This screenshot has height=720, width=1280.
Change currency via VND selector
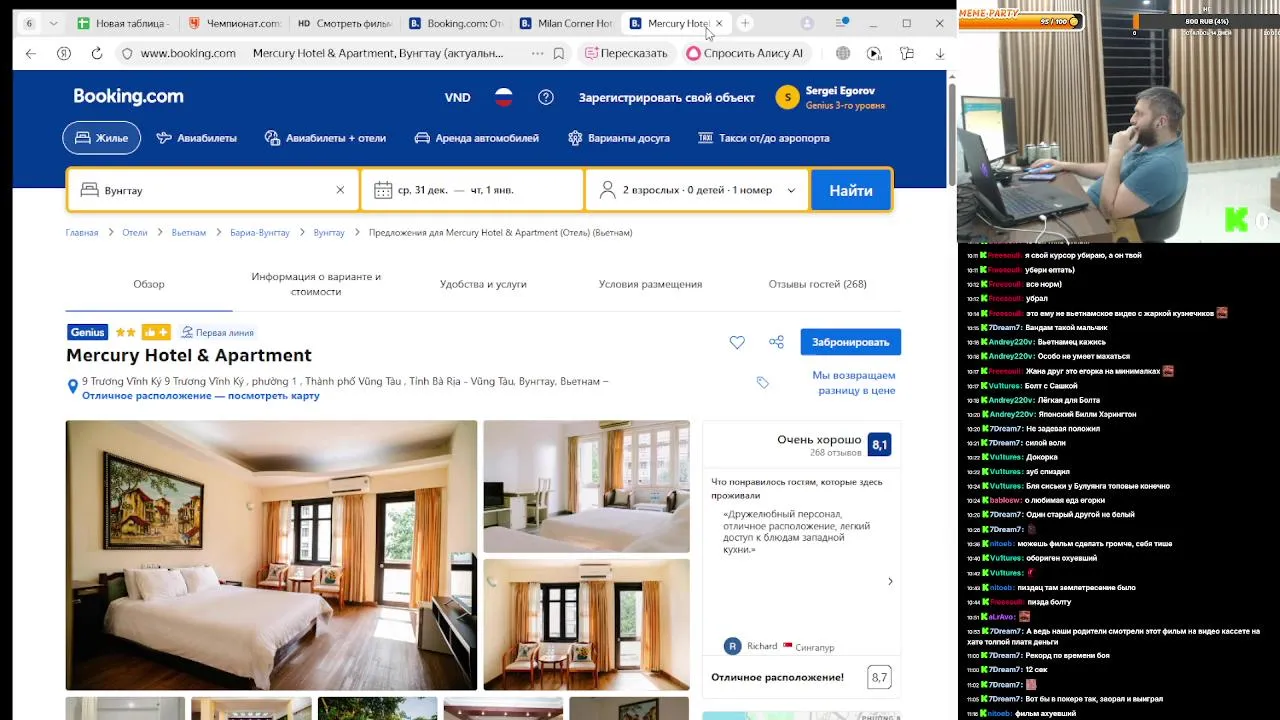click(457, 97)
